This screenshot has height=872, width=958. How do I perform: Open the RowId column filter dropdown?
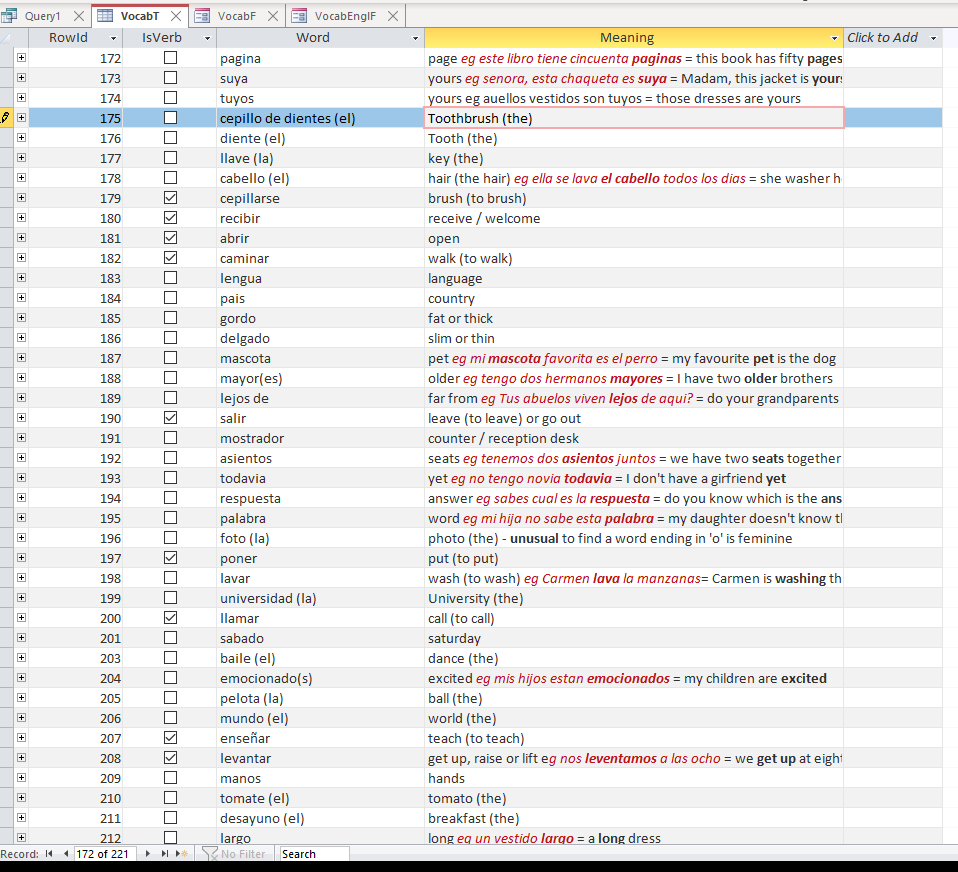[113, 38]
